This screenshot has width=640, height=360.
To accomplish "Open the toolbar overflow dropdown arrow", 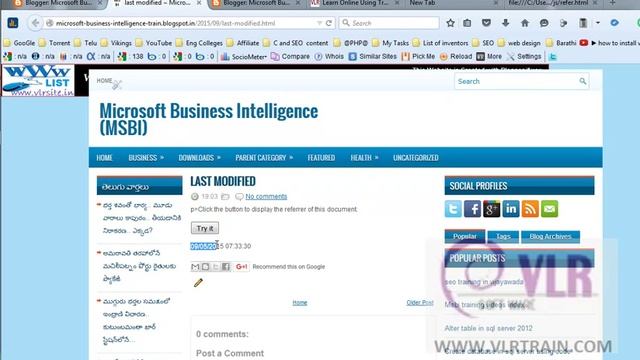I will pyautogui.click(x=598, y=23).
